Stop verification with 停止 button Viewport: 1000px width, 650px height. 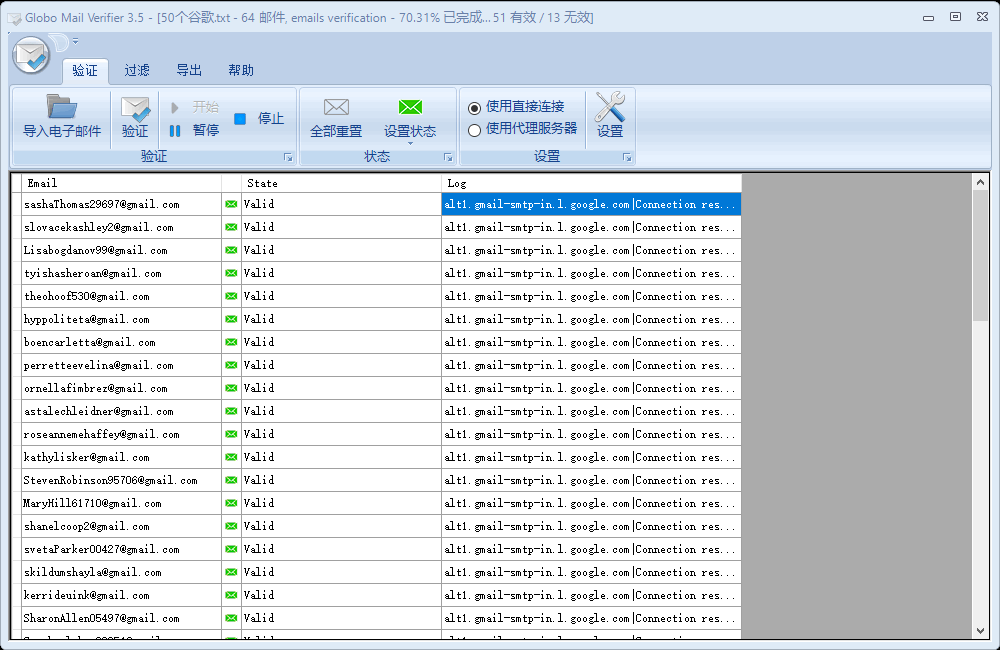(259, 119)
